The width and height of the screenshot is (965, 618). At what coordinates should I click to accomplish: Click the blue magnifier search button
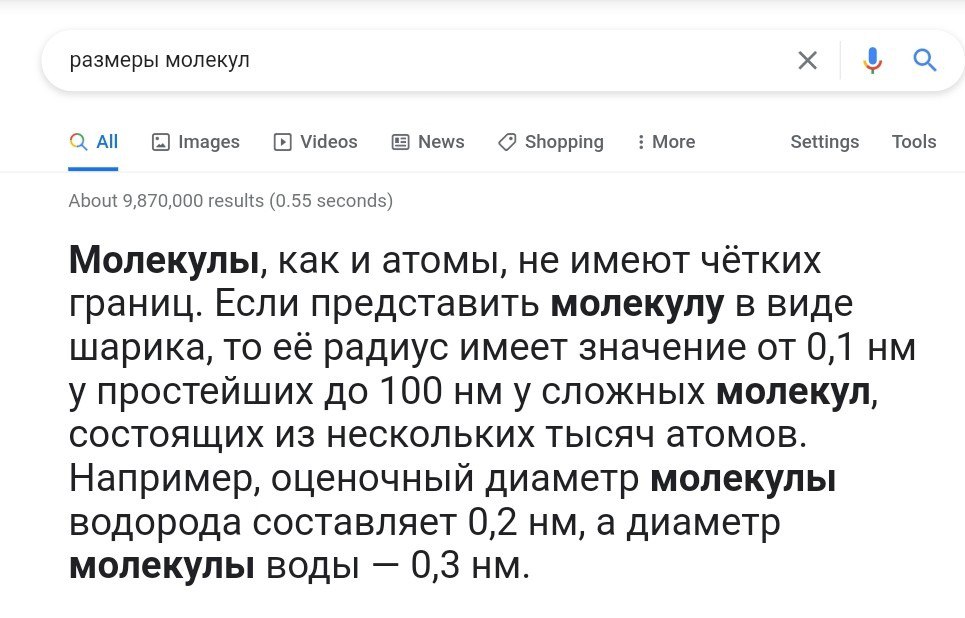[925, 61]
